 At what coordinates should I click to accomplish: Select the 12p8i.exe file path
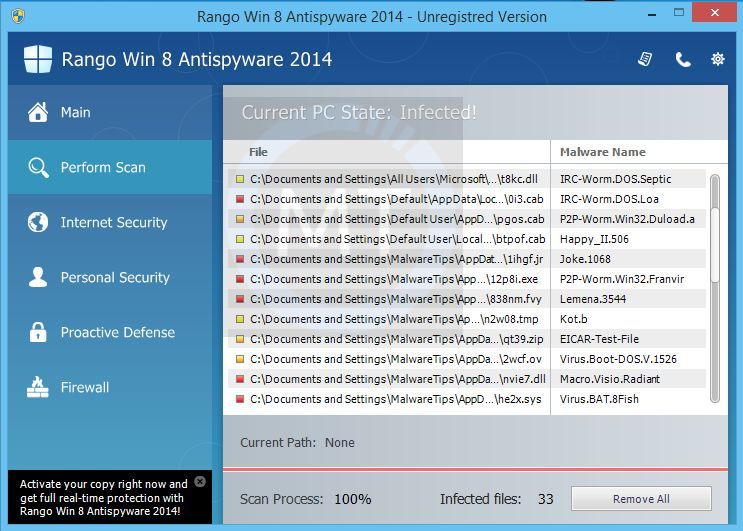click(394, 279)
